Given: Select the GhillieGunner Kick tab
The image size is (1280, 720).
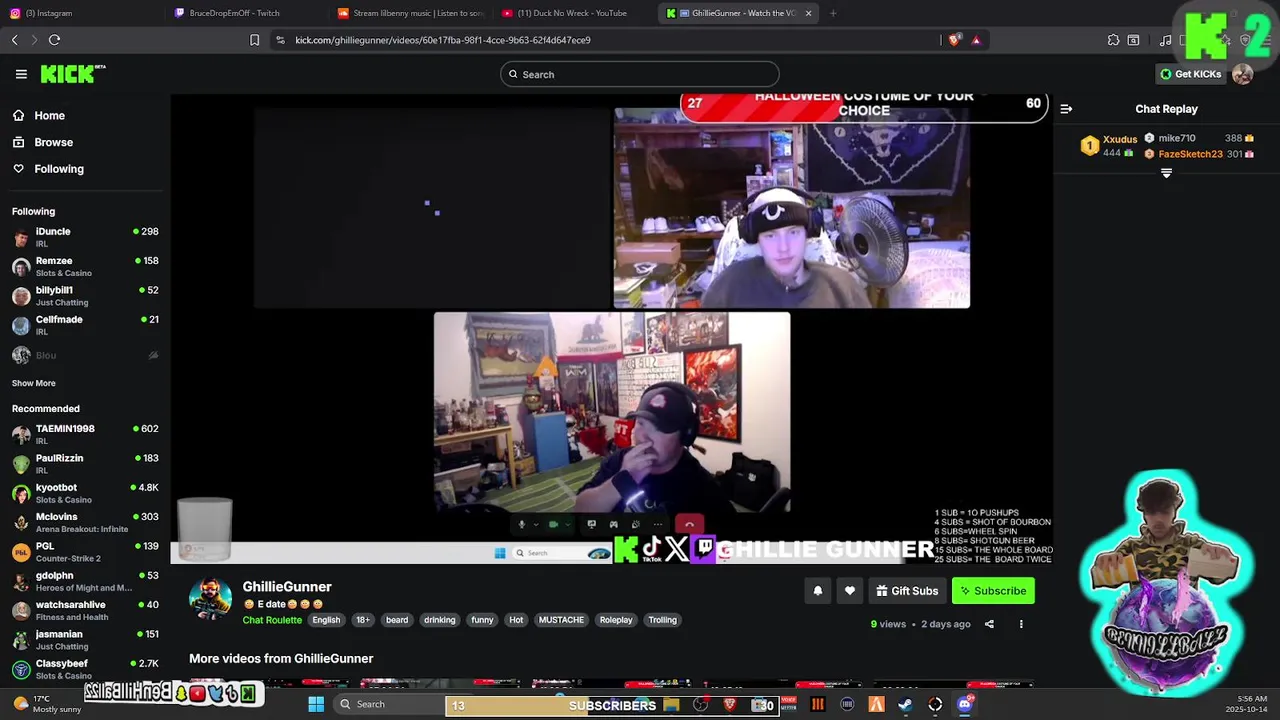Looking at the screenshot, I should tap(738, 13).
